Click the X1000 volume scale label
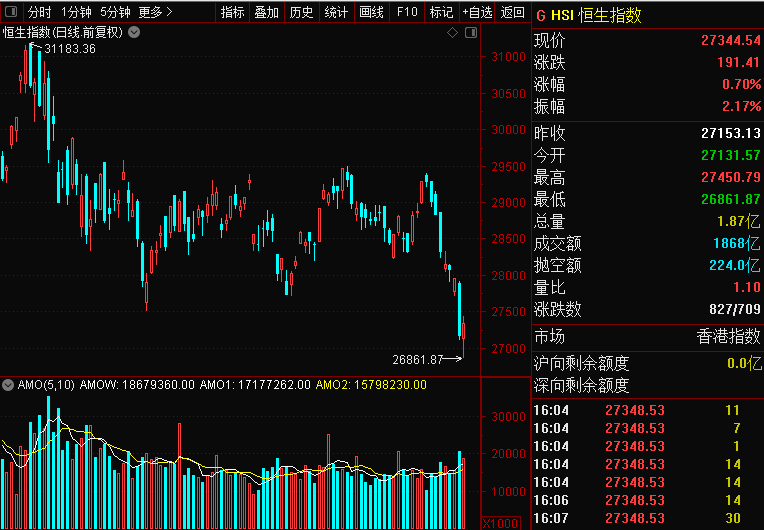This screenshot has height=530, width=764. 501,524
